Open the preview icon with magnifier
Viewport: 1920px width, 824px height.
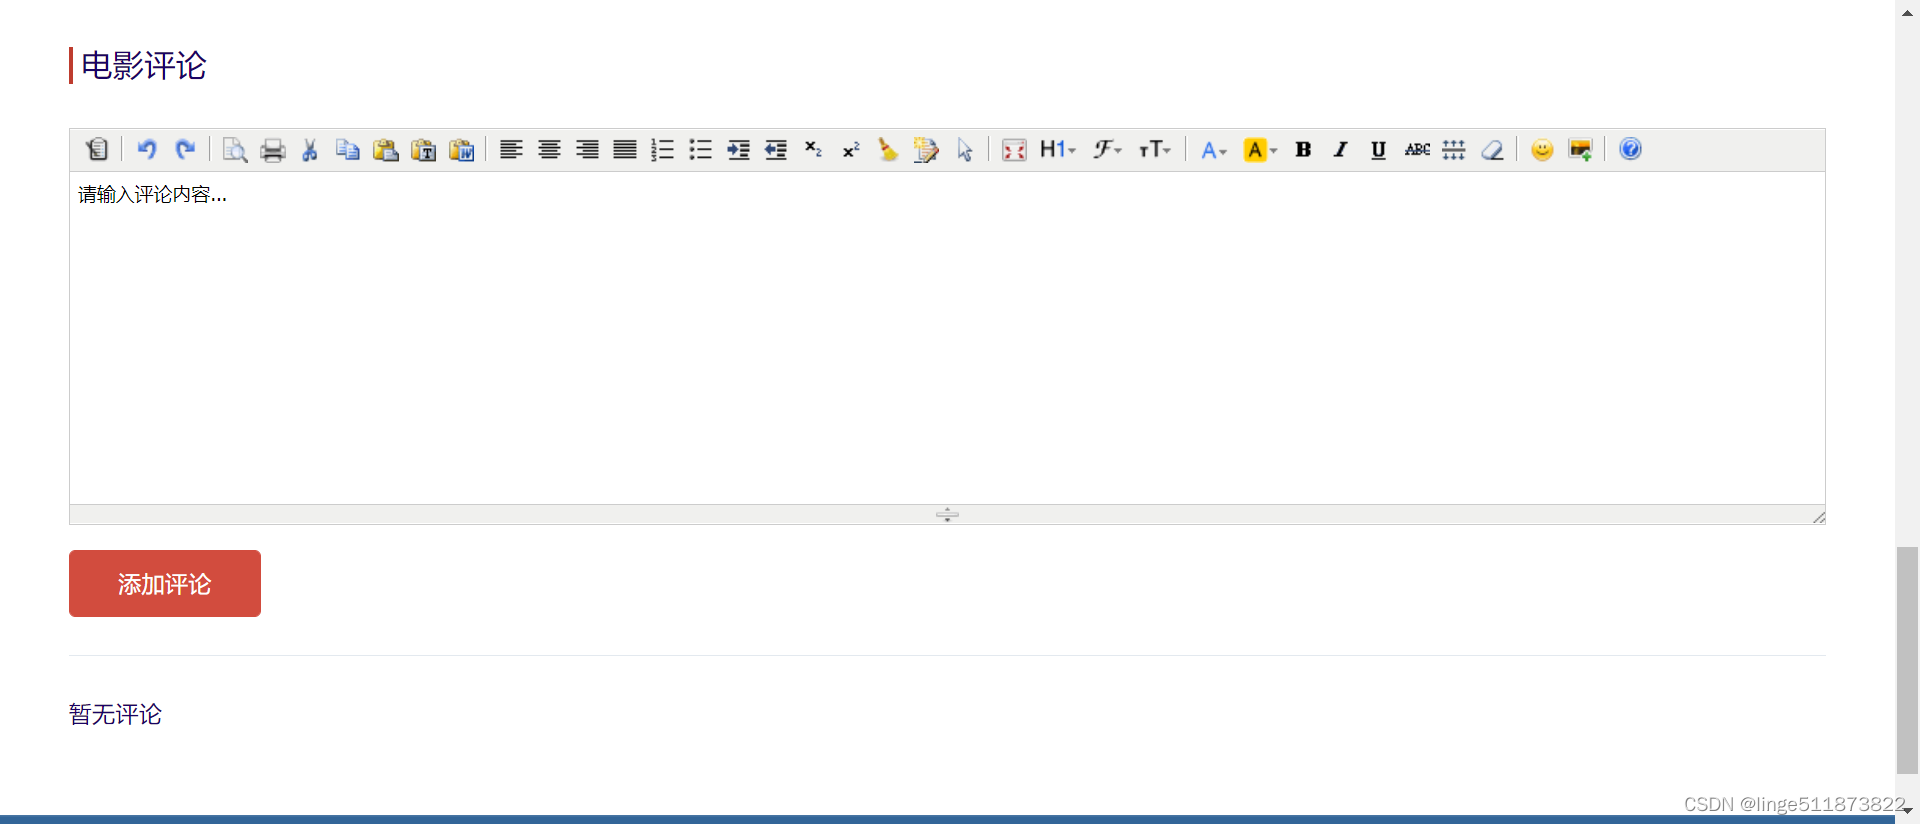[235, 149]
